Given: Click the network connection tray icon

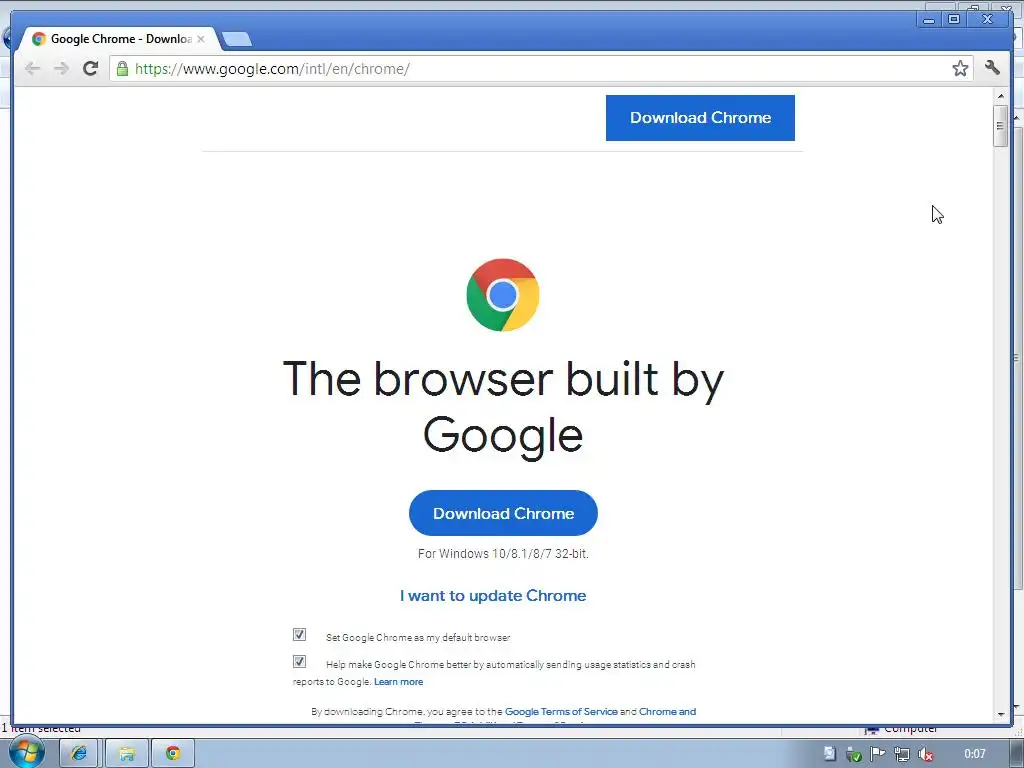Looking at the screenshot, I should (x=902, y=754).
